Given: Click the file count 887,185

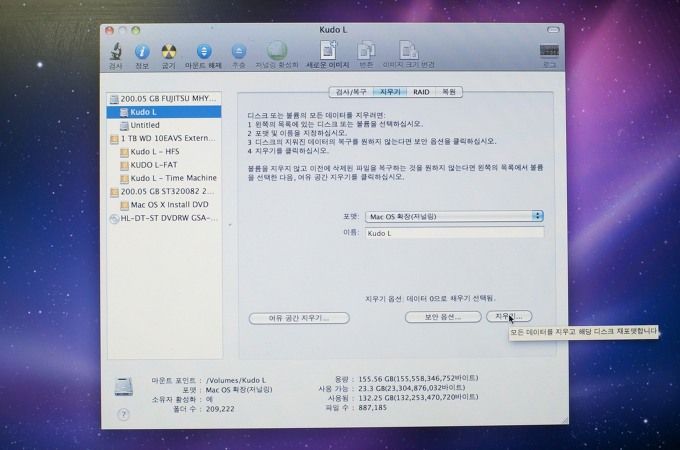Looking at the screenshot, I should (x=373, y=408).
